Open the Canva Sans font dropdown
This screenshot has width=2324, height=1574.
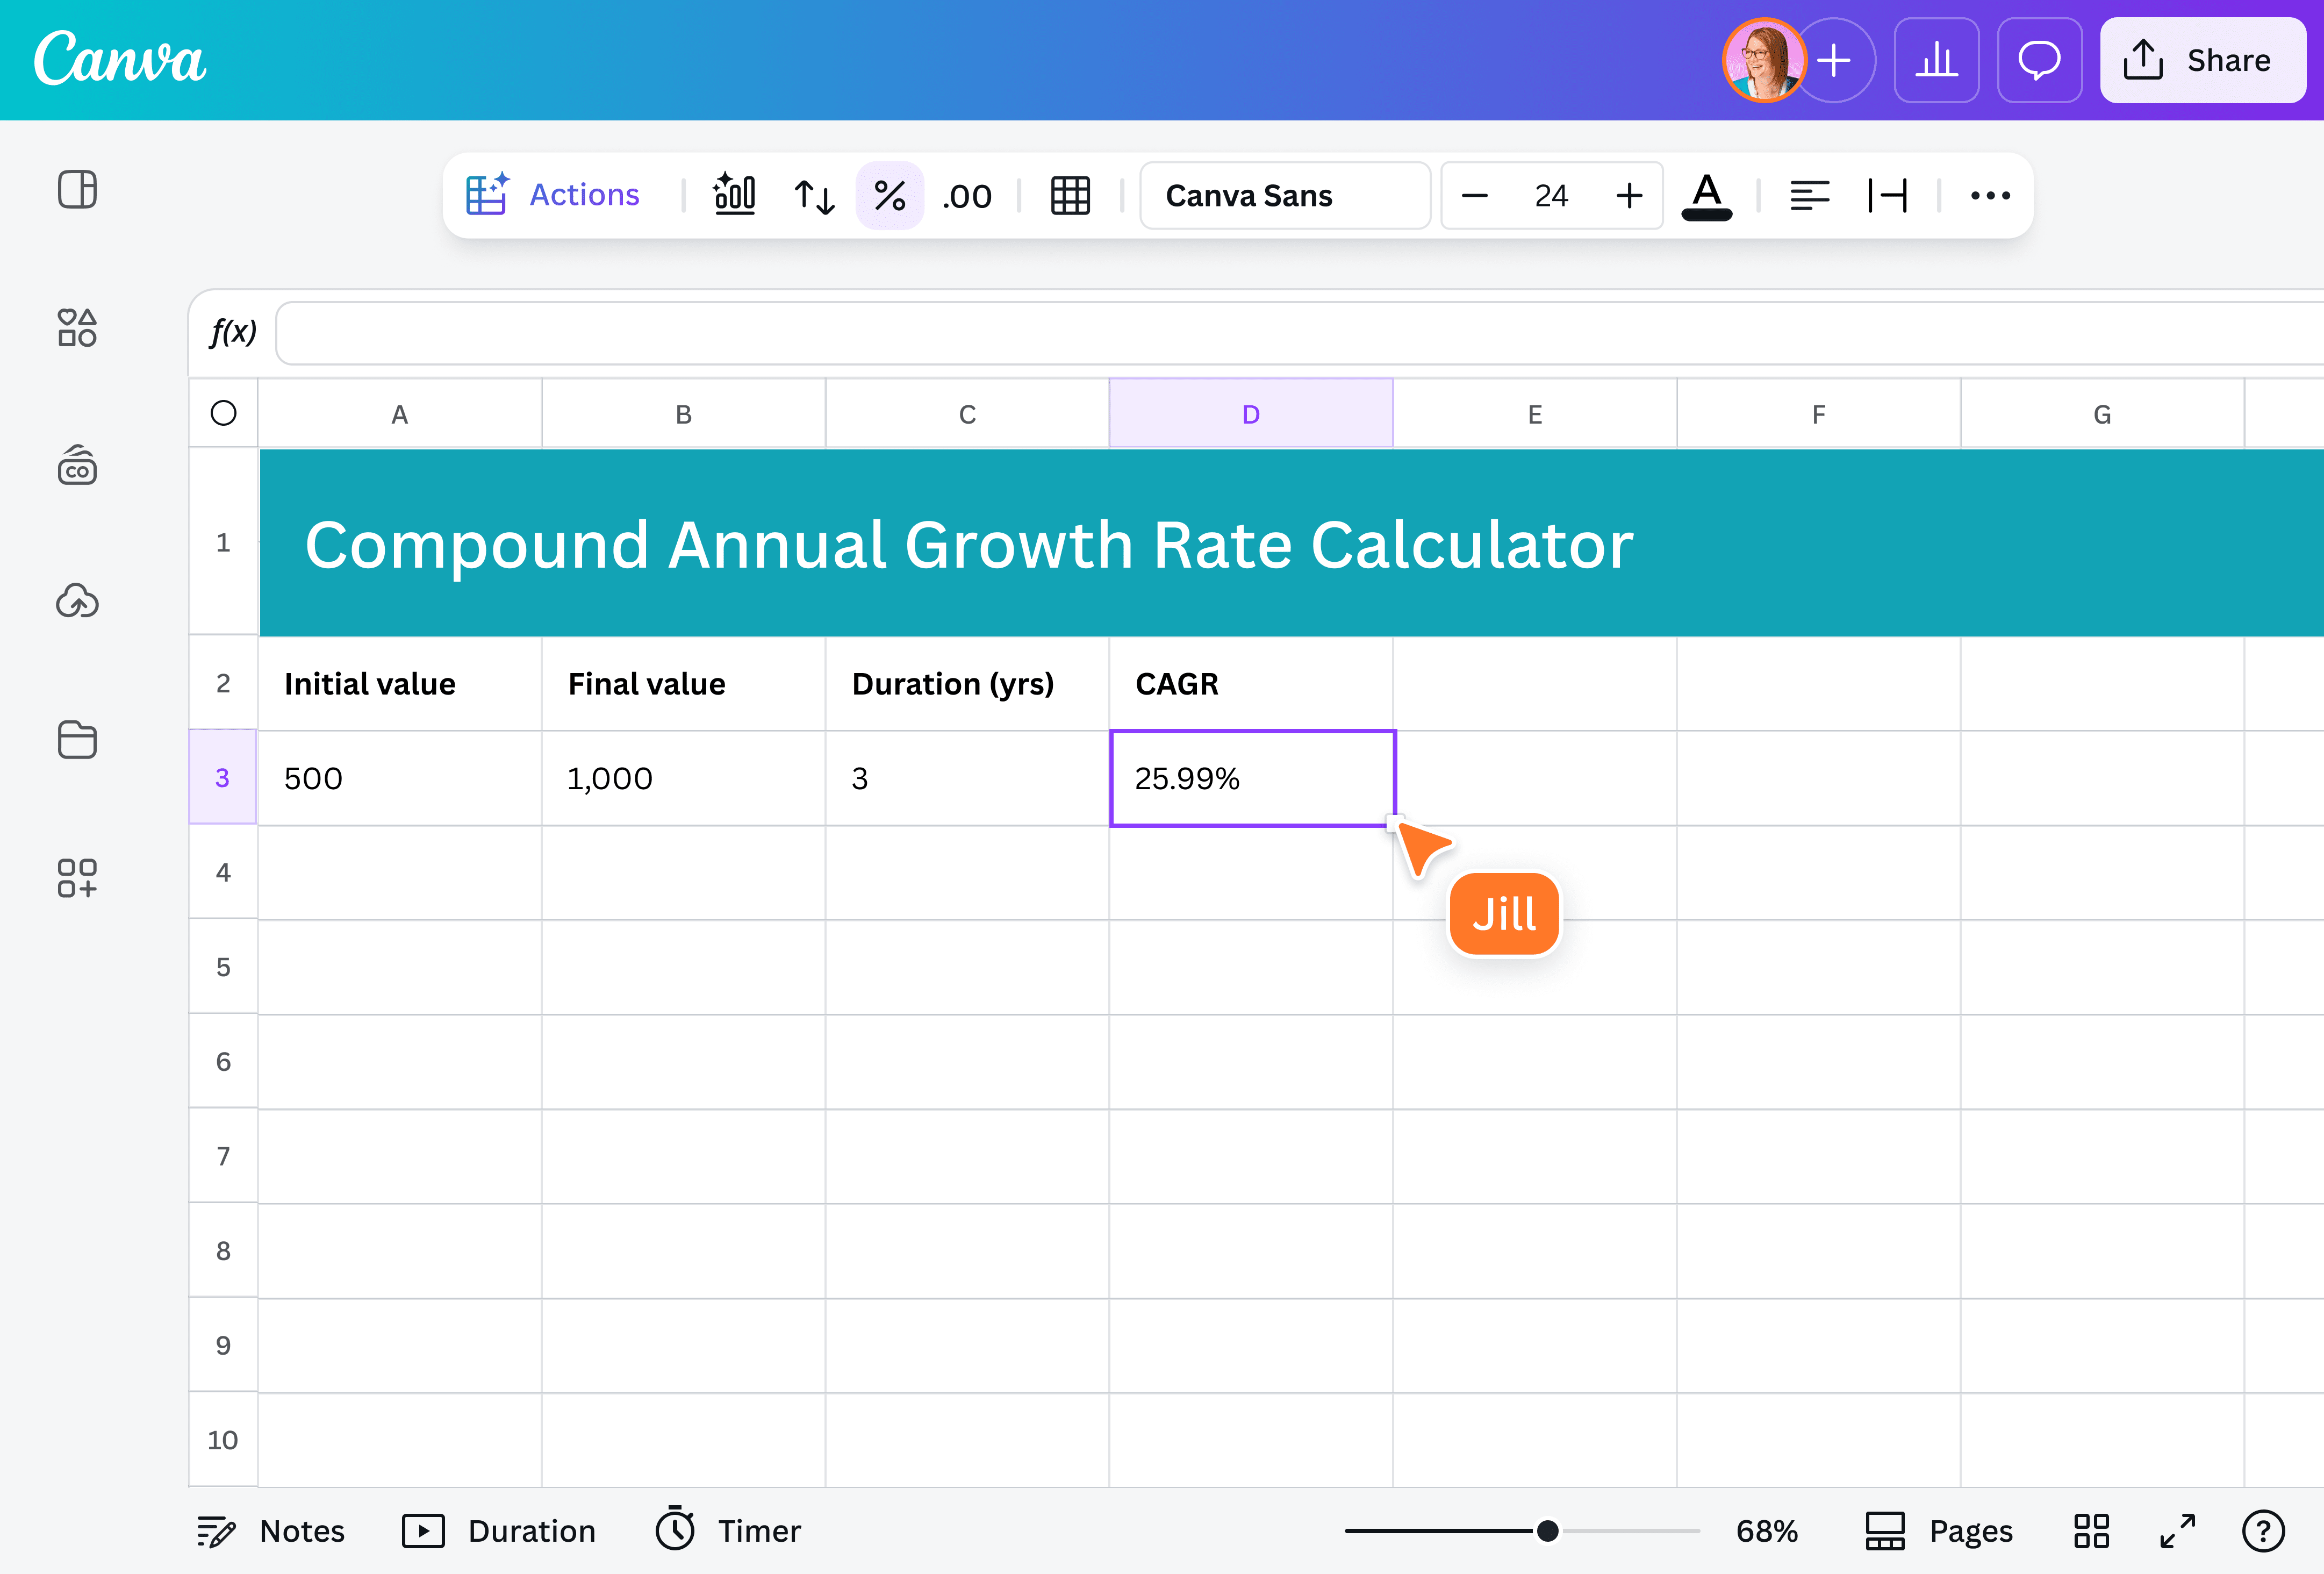click(x=1285, y=195)
